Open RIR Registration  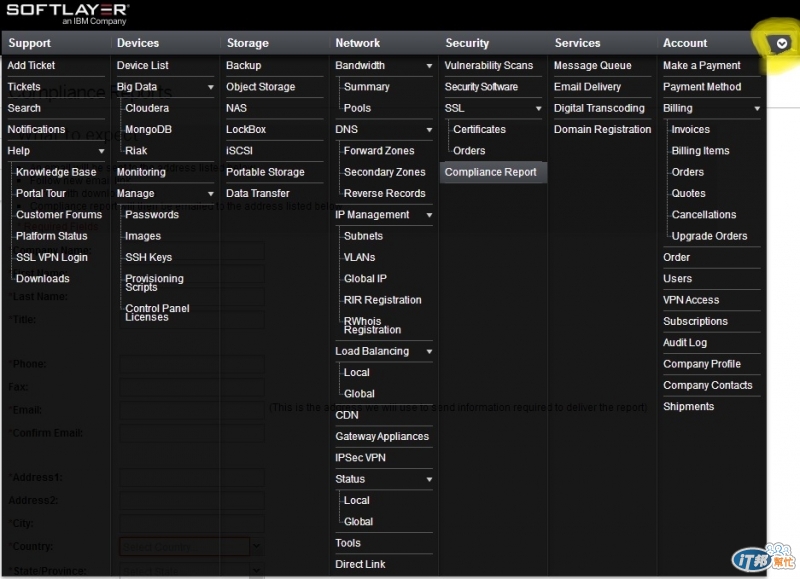pyautogui.click(x=383, y=300)
